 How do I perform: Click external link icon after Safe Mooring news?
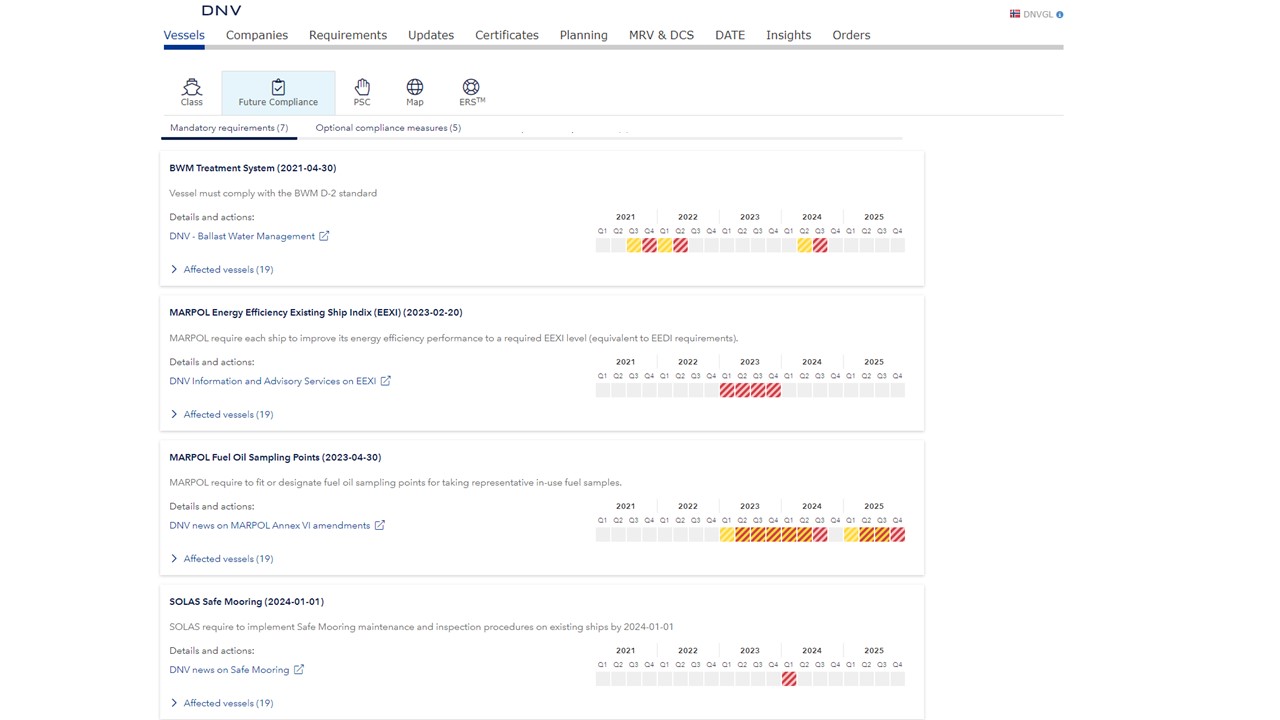[299, 670]
